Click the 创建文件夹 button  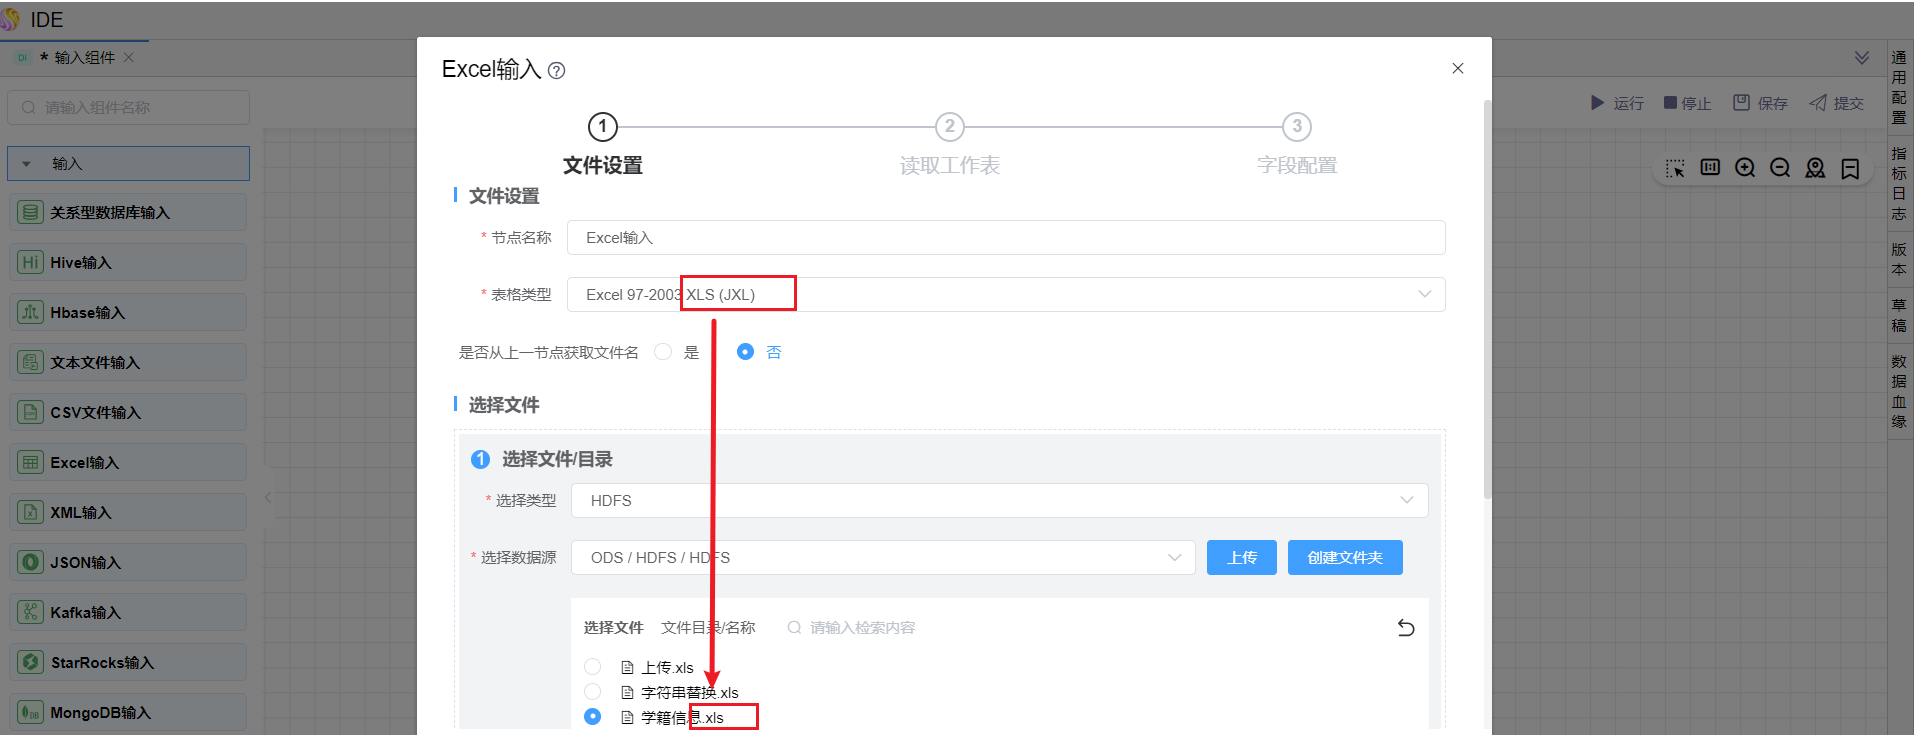pos(1344,558)
